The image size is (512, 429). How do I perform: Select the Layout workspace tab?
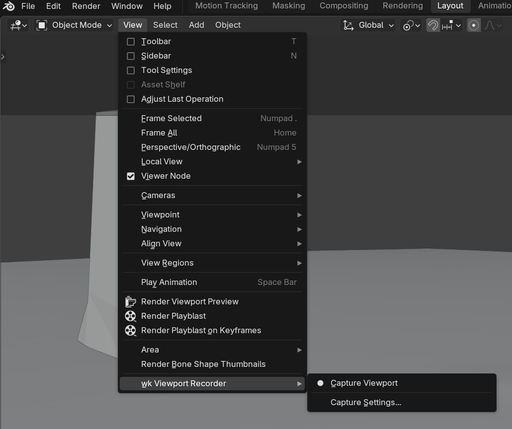pos(450,6)
